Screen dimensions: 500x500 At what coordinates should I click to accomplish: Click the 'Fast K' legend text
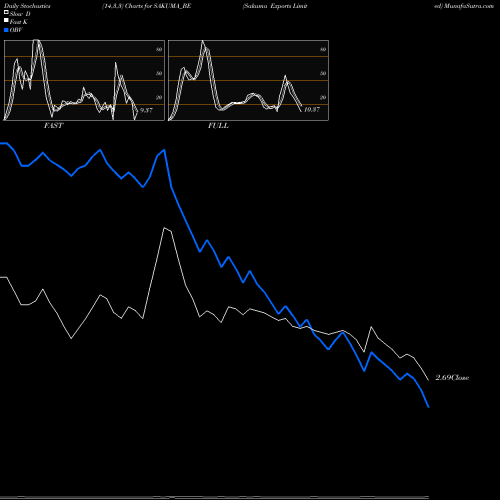pyautogui.click(x=19, y=22)
